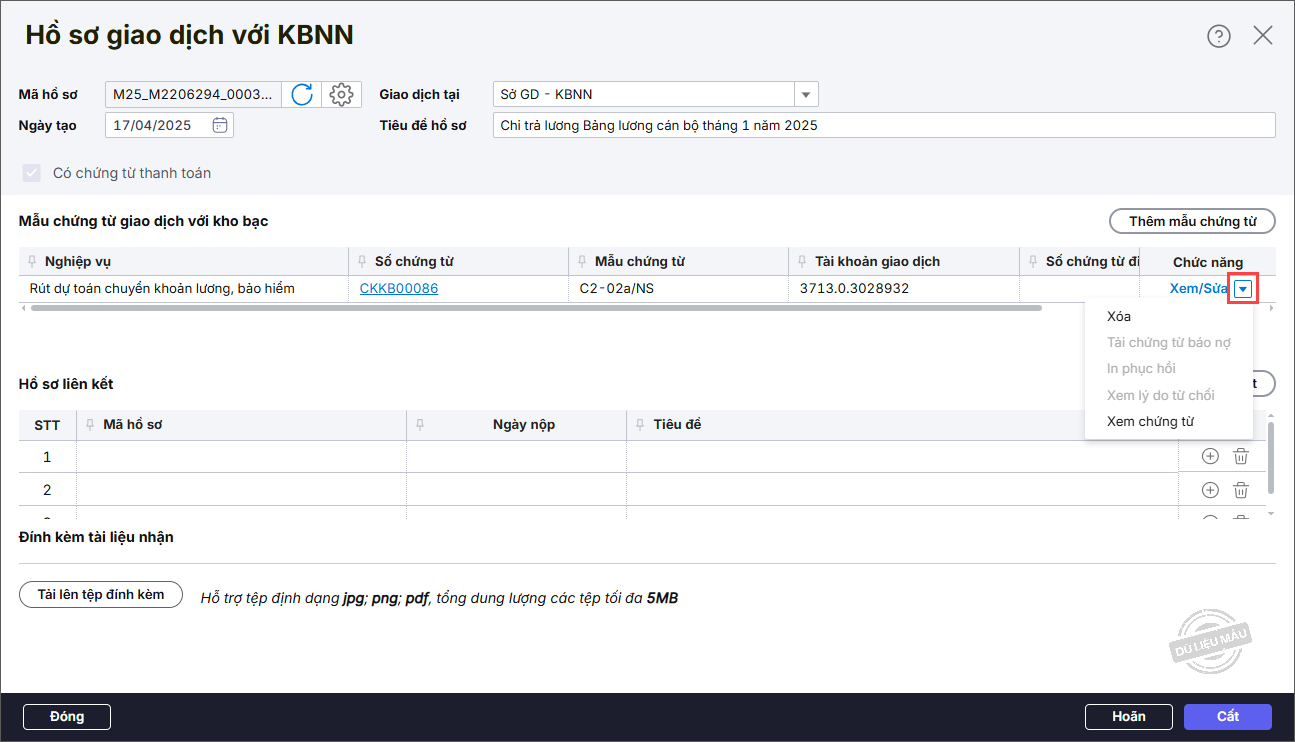Open settings gear beside Mã hồ sơ field
1295x742 pixels.
(341, 95)
